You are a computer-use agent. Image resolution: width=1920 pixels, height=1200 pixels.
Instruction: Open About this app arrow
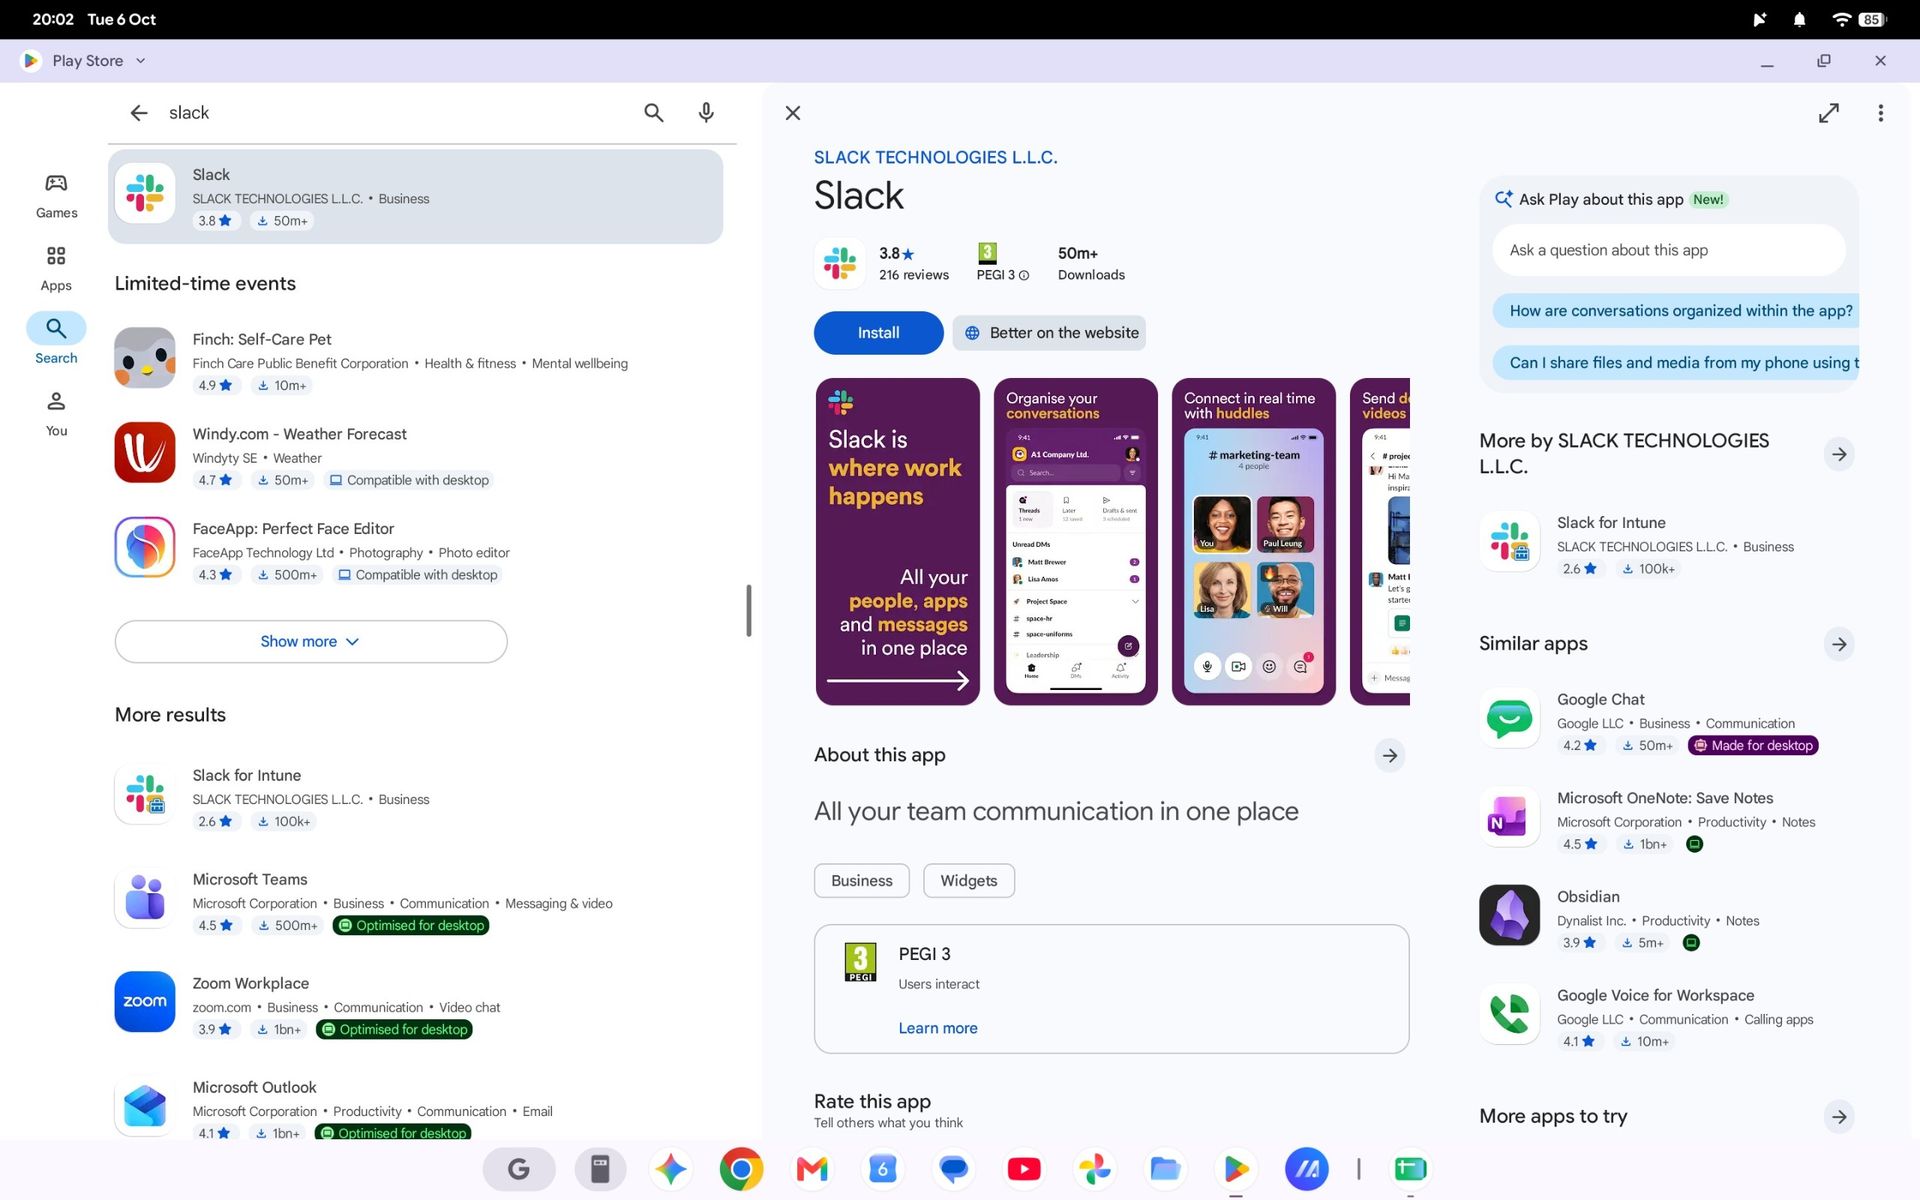1389,756
